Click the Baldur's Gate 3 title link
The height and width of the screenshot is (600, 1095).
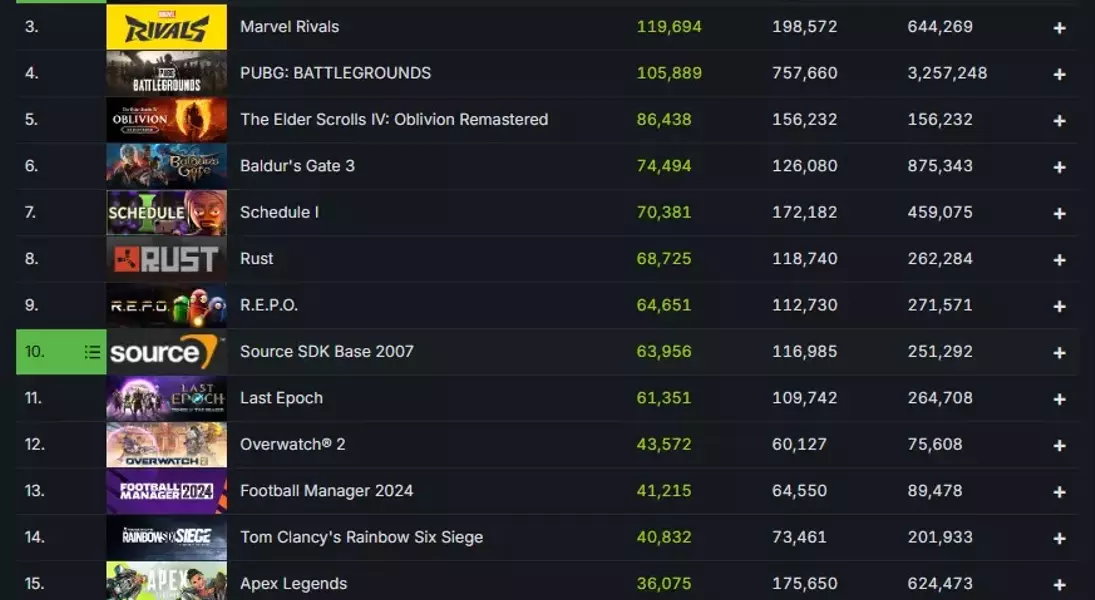(x=297, y=166)
